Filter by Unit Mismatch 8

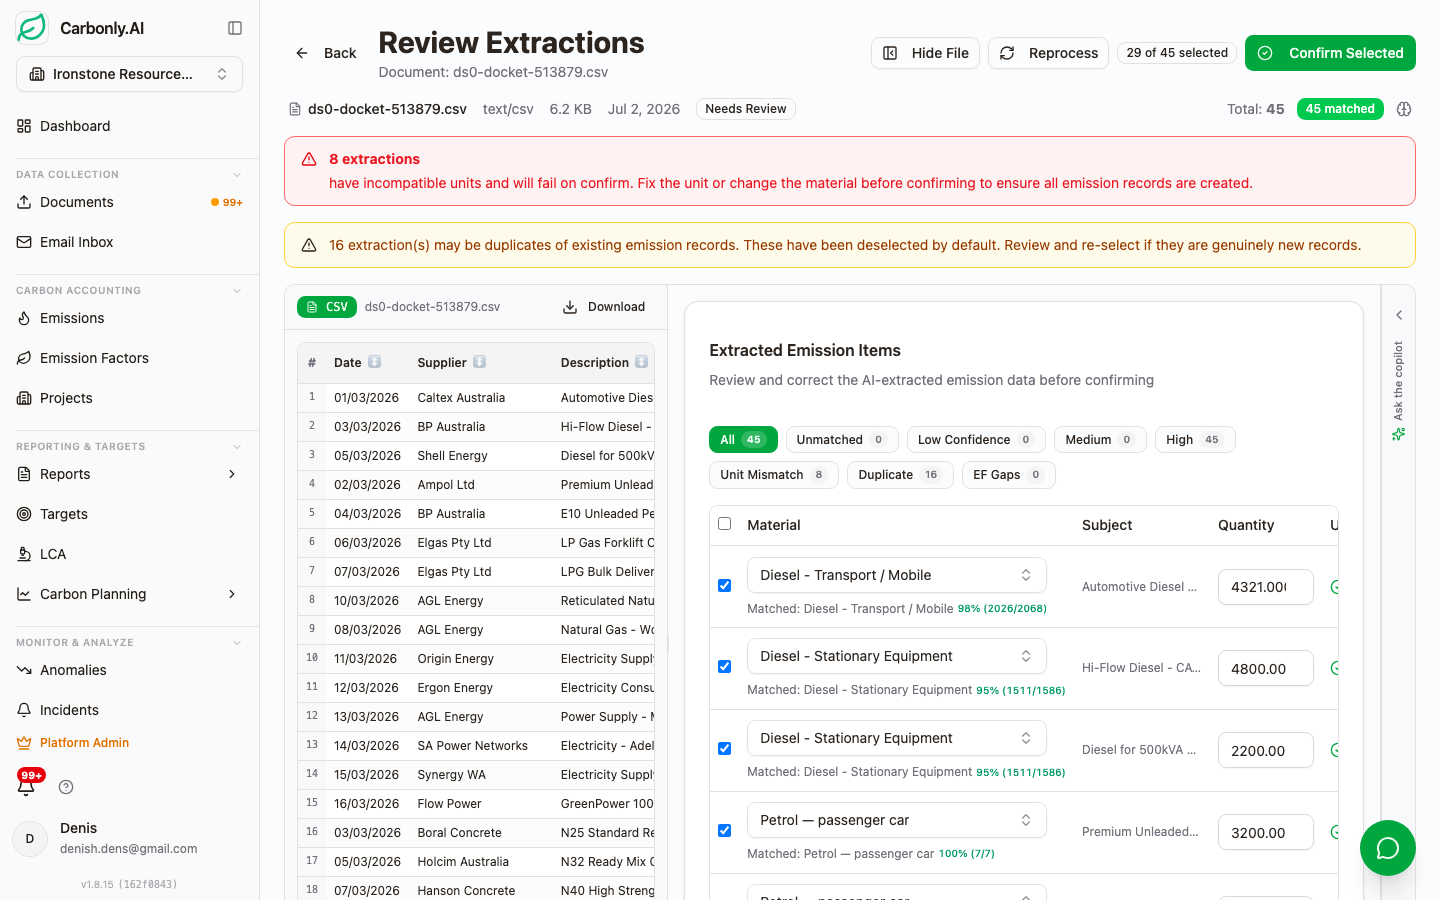774,475
